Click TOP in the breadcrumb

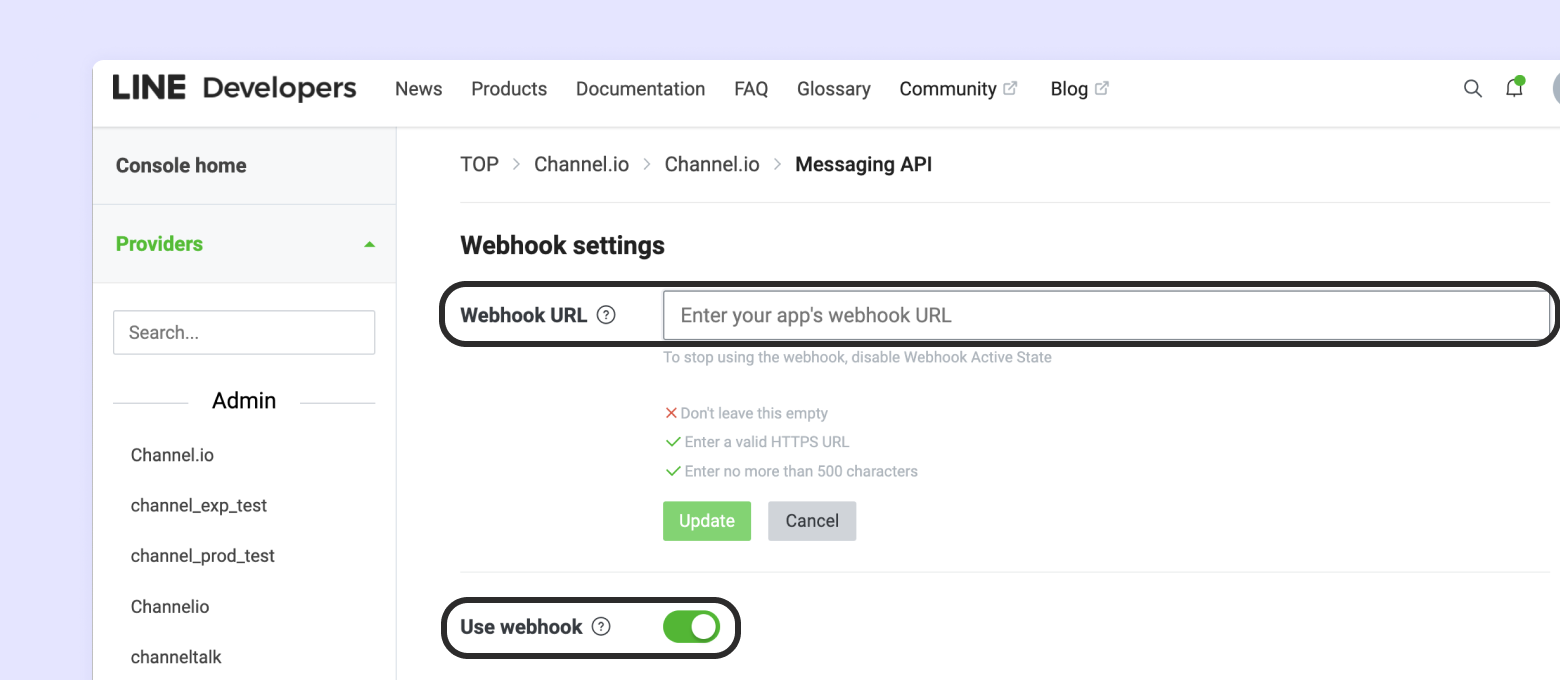tap(479, 165)
